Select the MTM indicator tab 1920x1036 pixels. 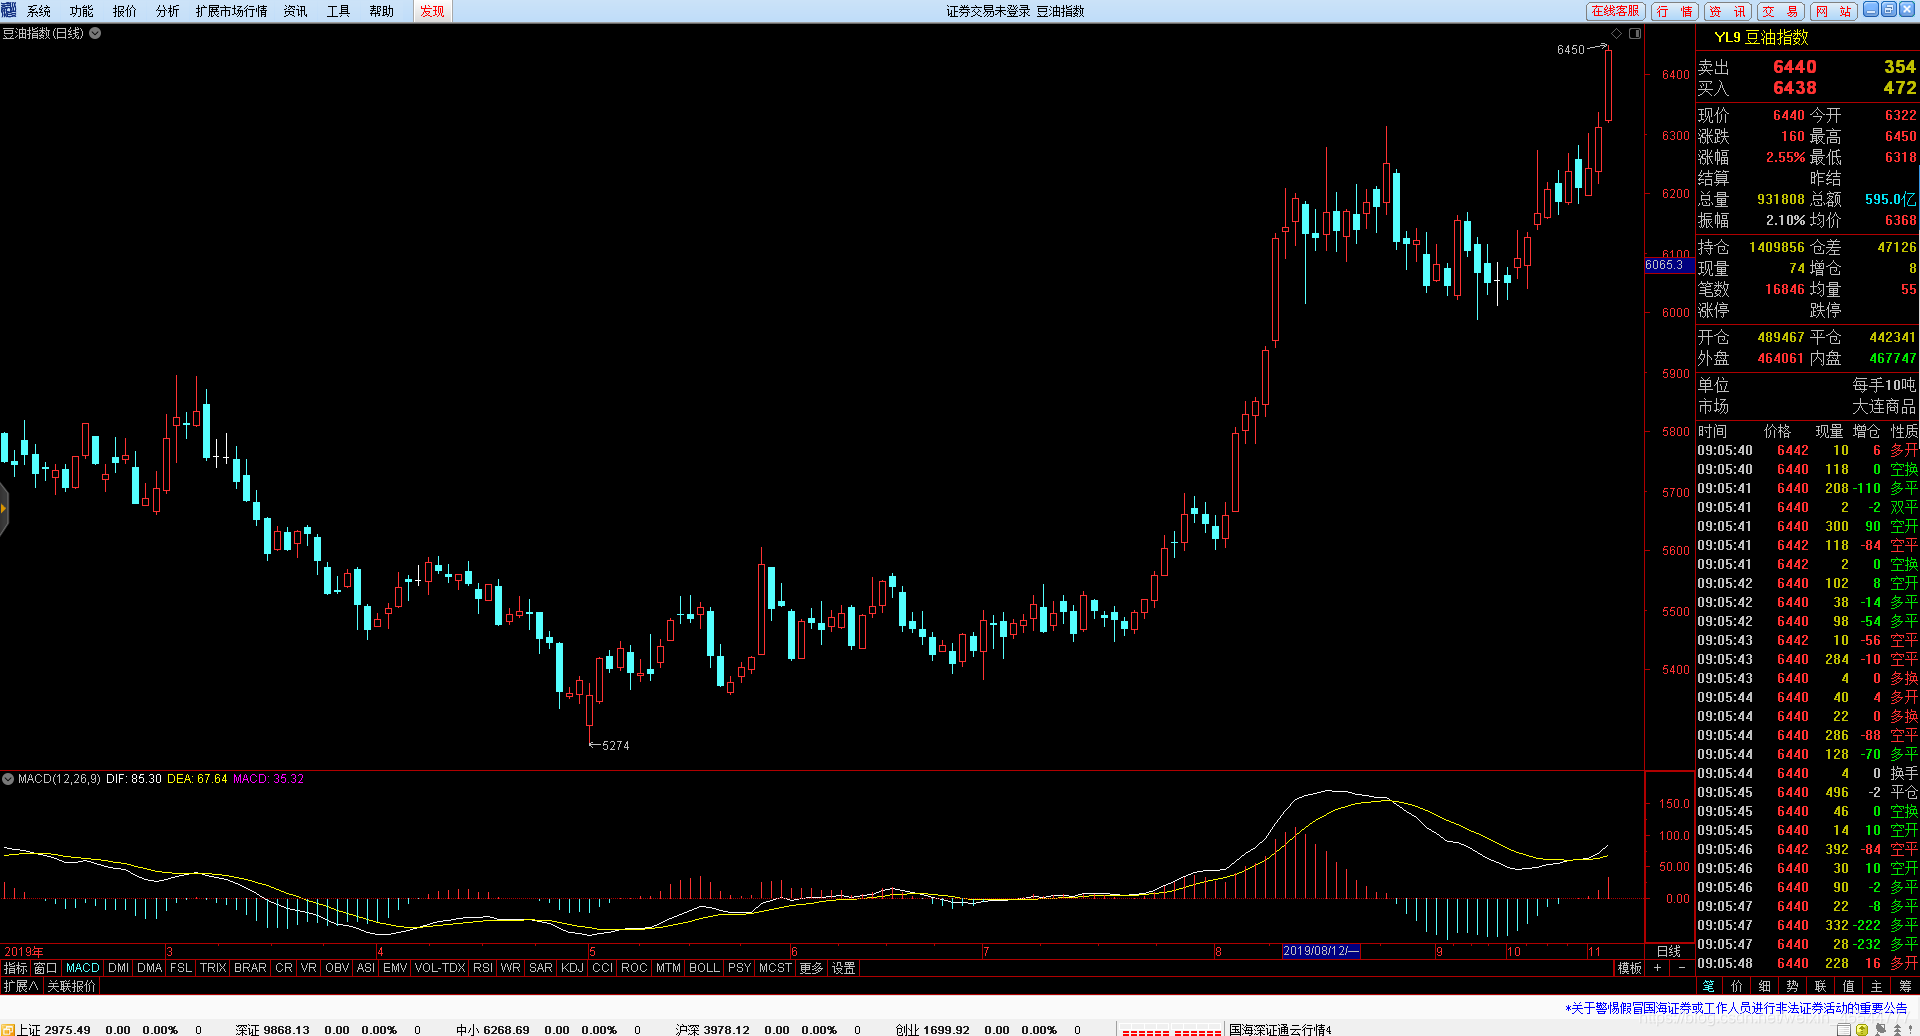(x=668, y=968)
